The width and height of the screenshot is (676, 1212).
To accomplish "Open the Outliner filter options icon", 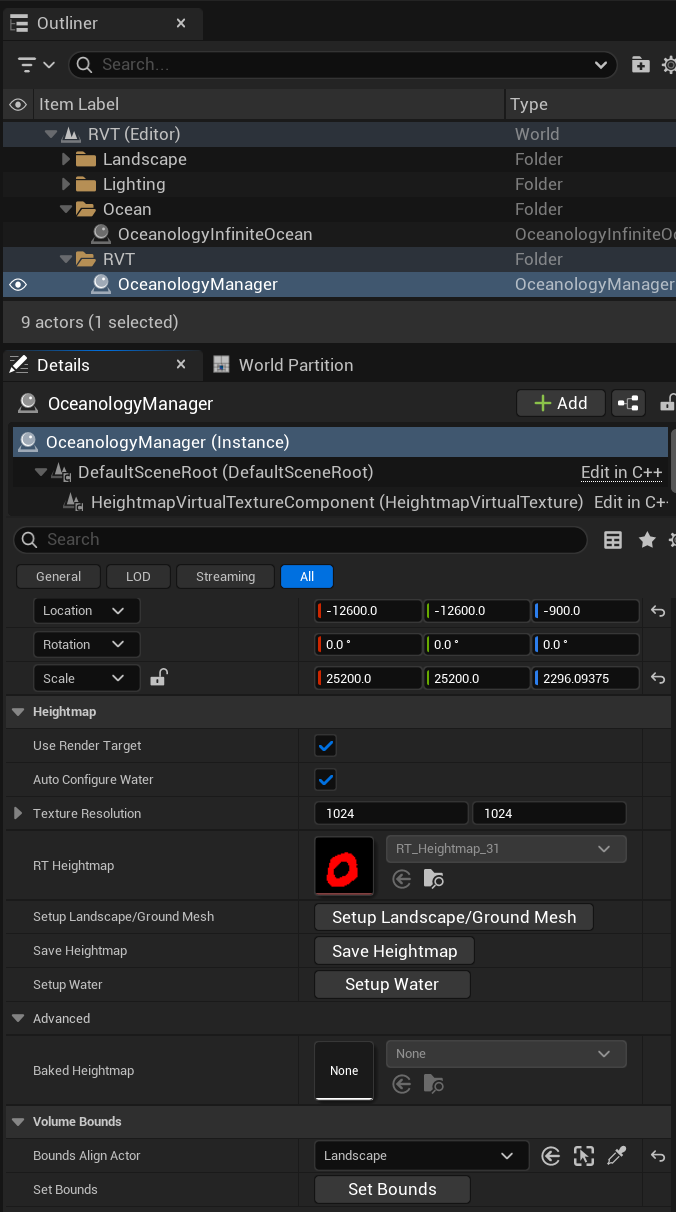I will point(36,65).
